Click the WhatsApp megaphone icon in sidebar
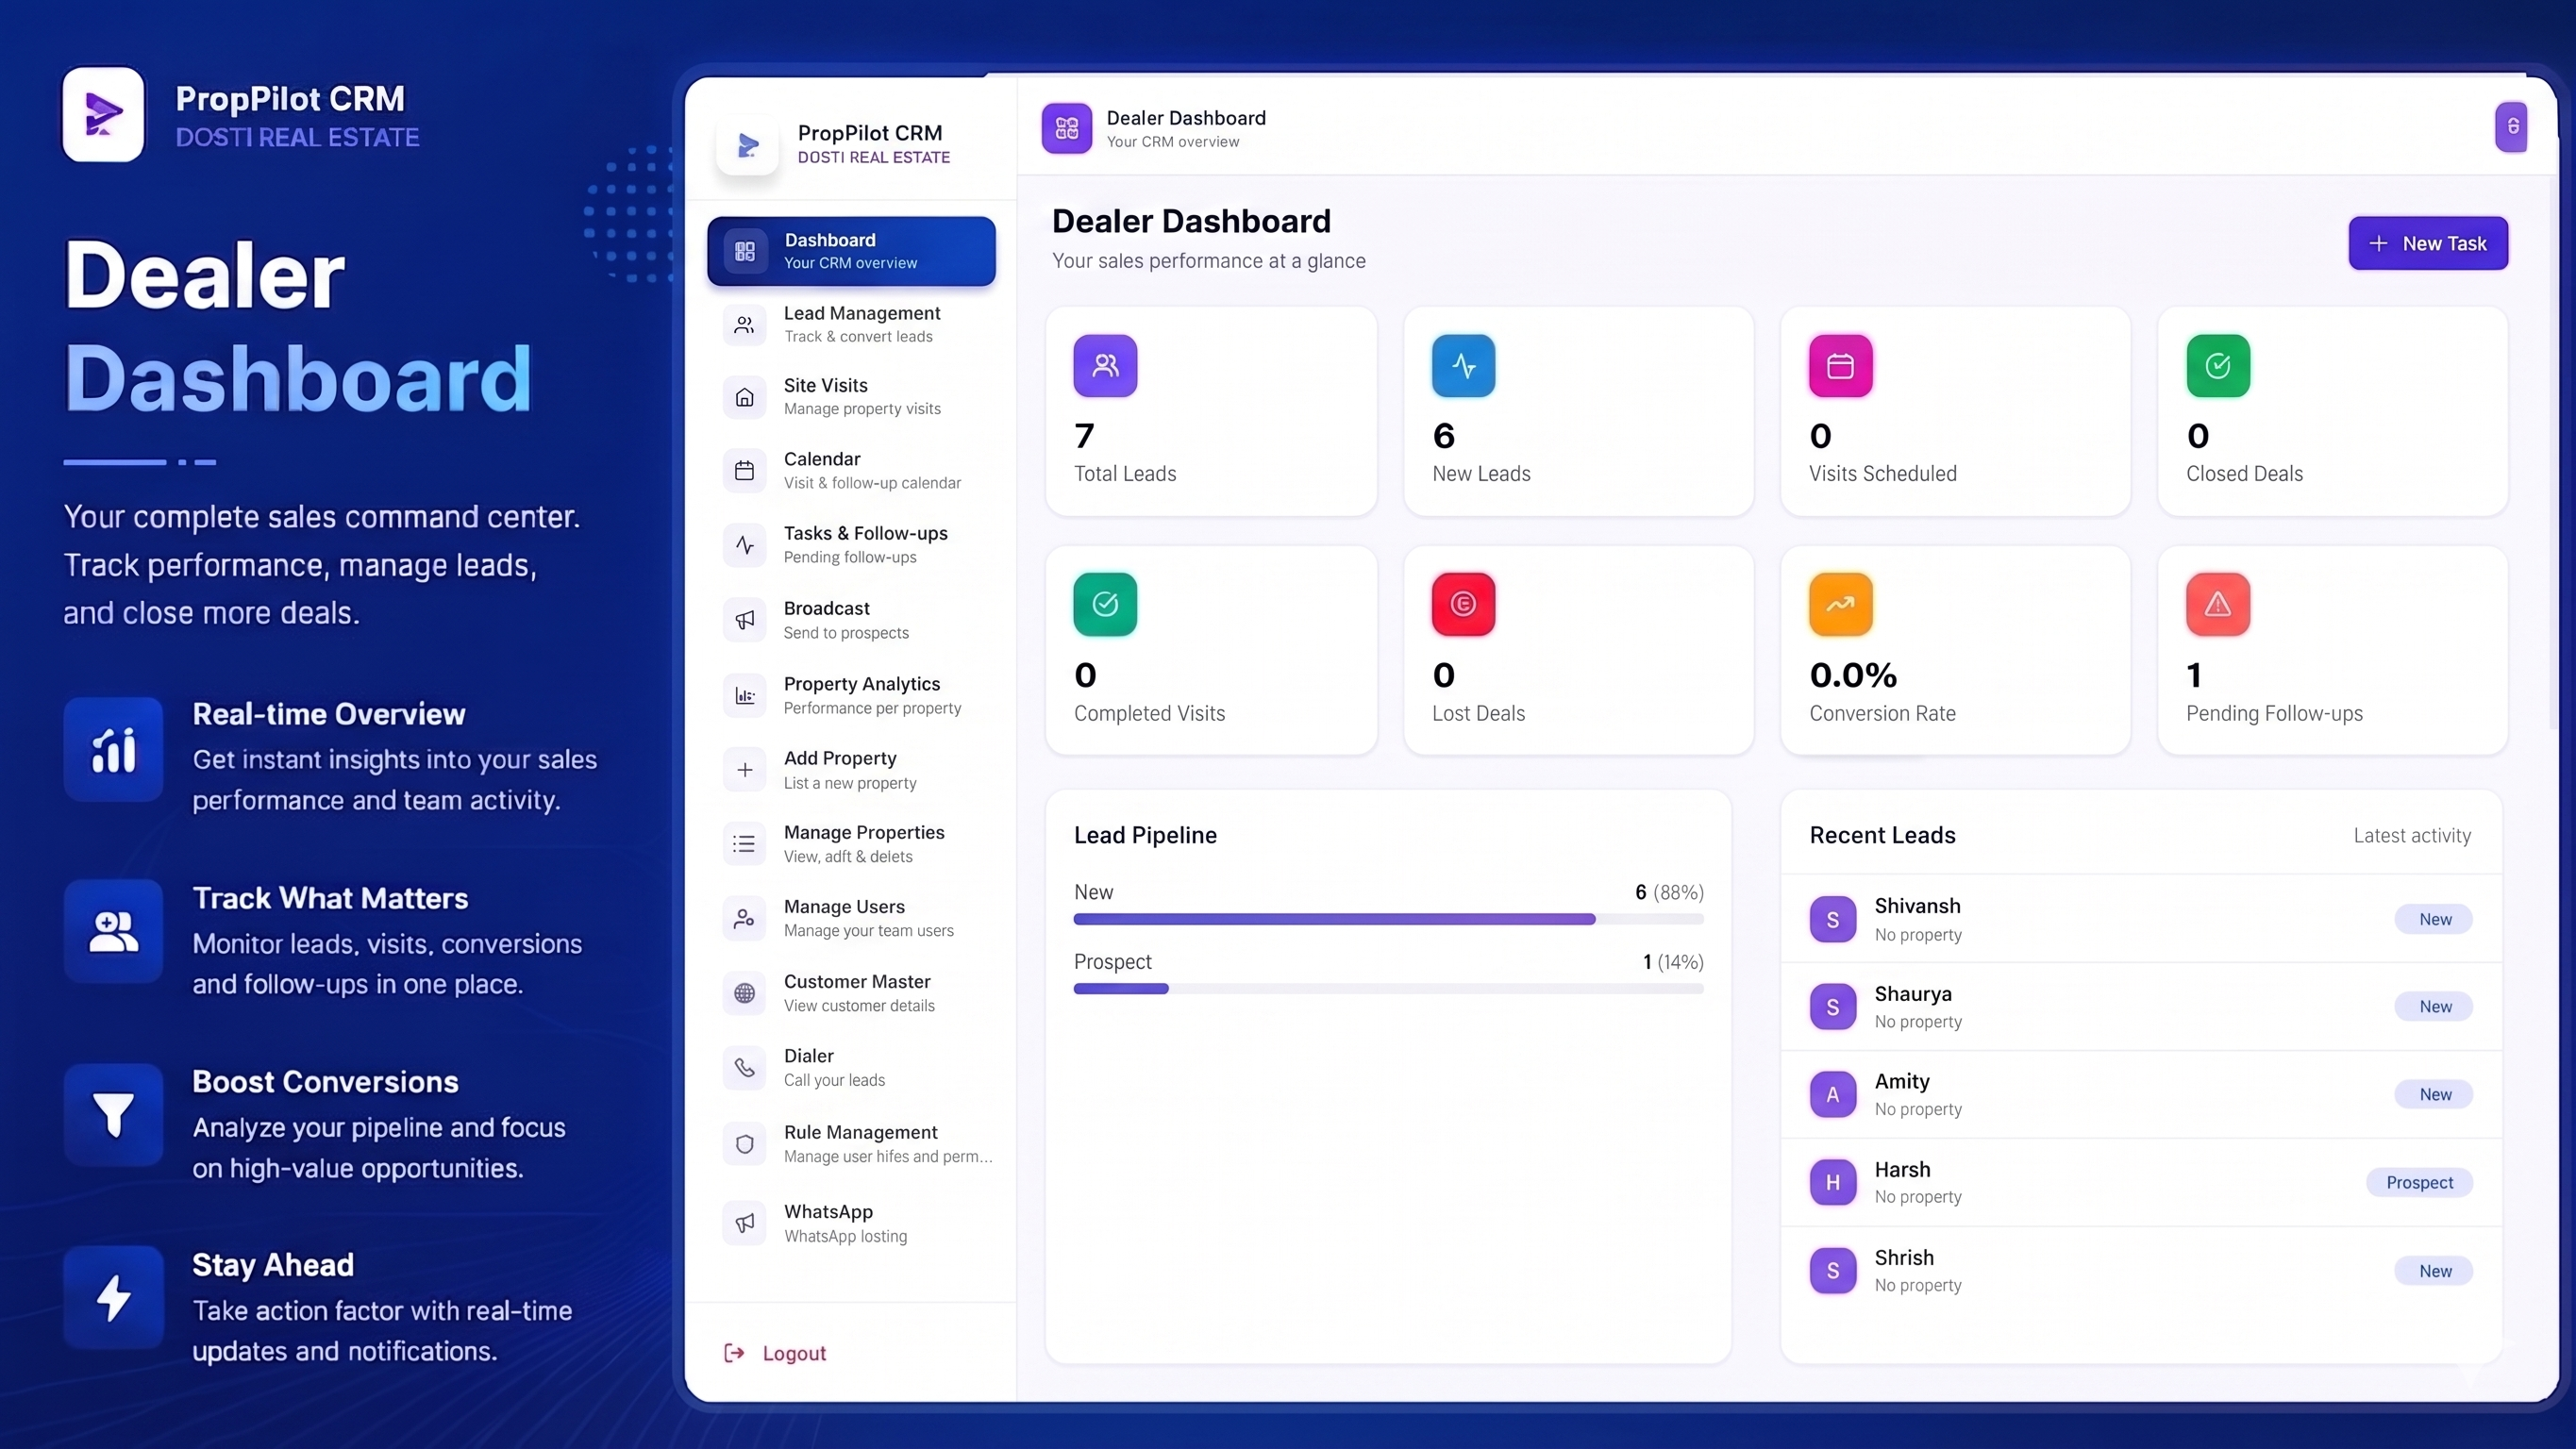 (x=744, y=1223)
